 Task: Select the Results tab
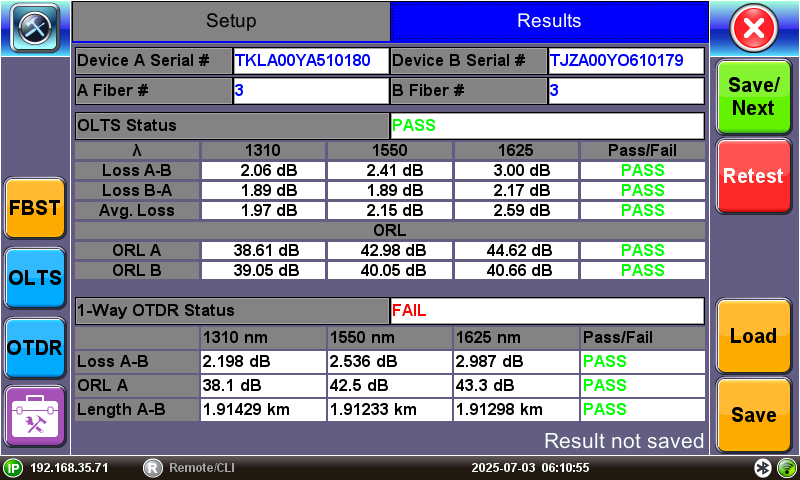[548, 21]
